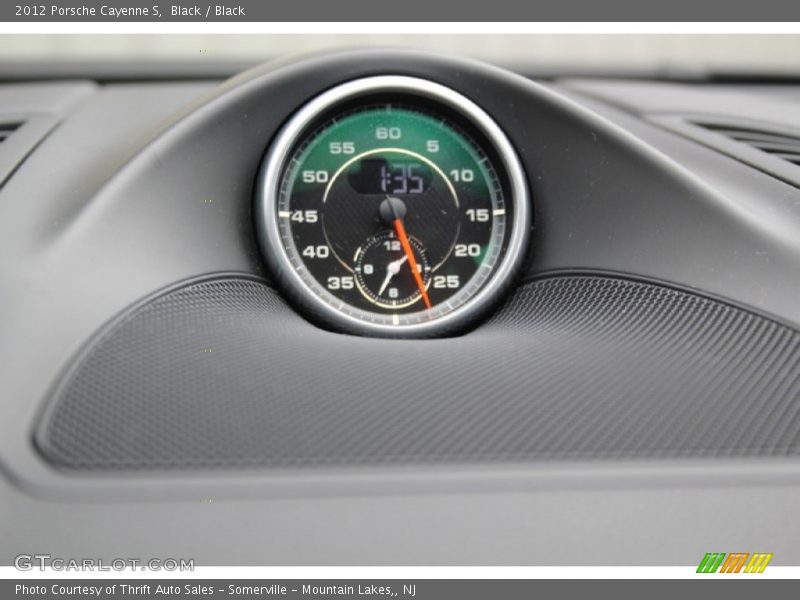The width and height of the screenshot is (800, 600).
Task: Click the number 45 on the dial
Action: (x=304, y=216)
